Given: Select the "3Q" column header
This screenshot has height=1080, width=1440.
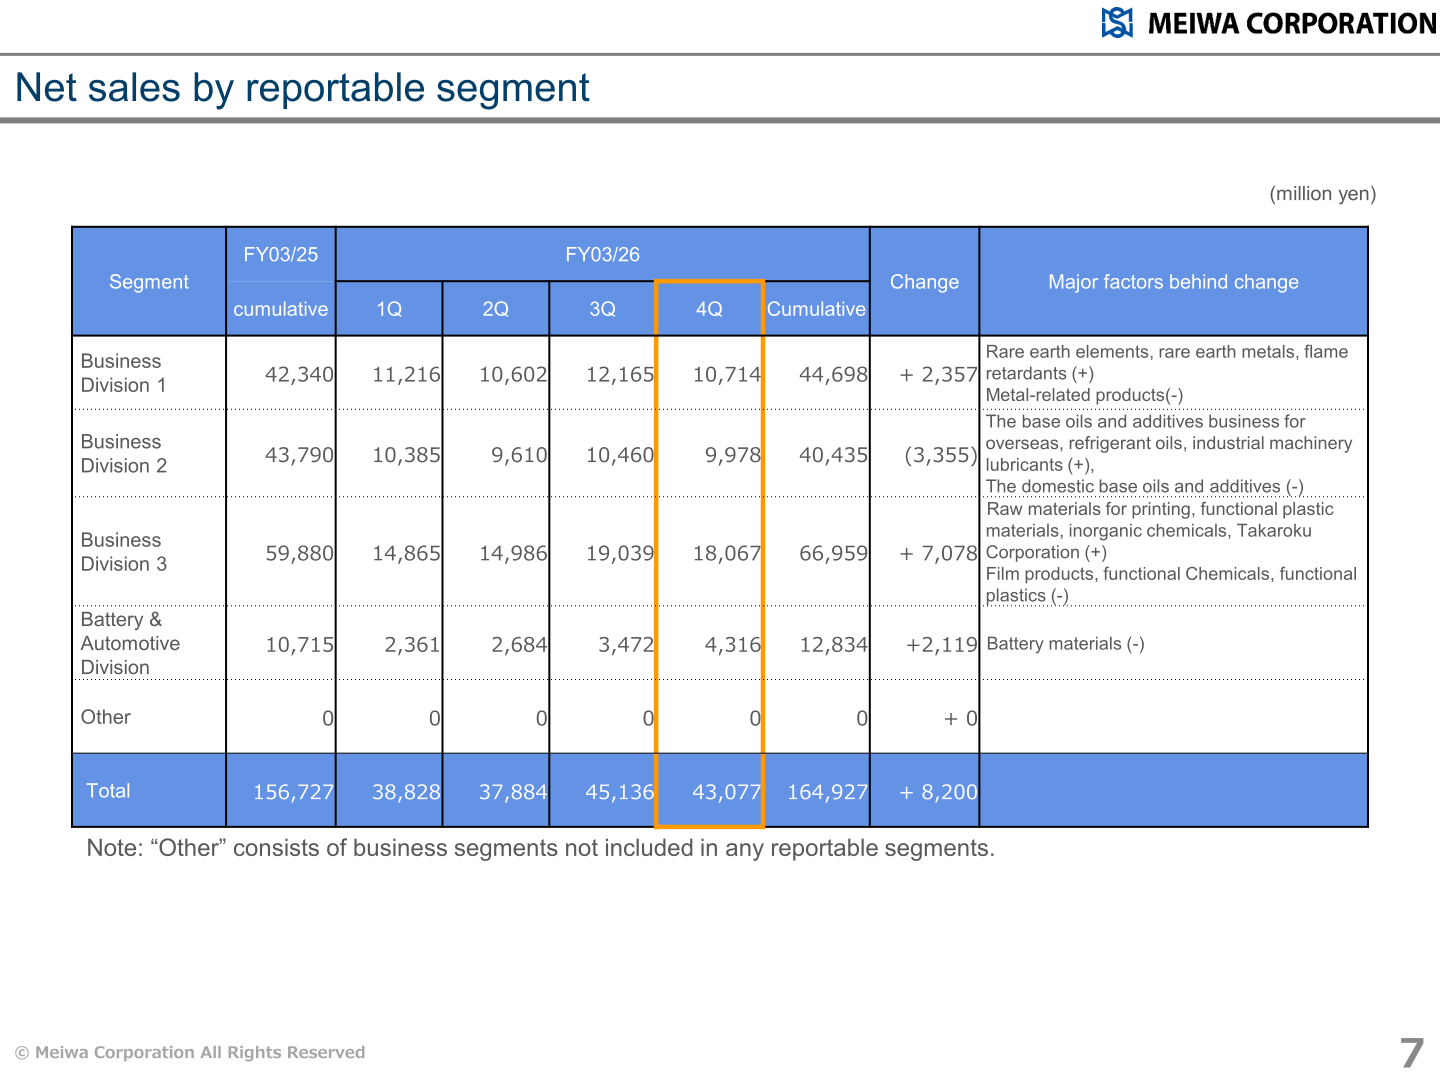Looking at the screenshot, I should 602,309.
